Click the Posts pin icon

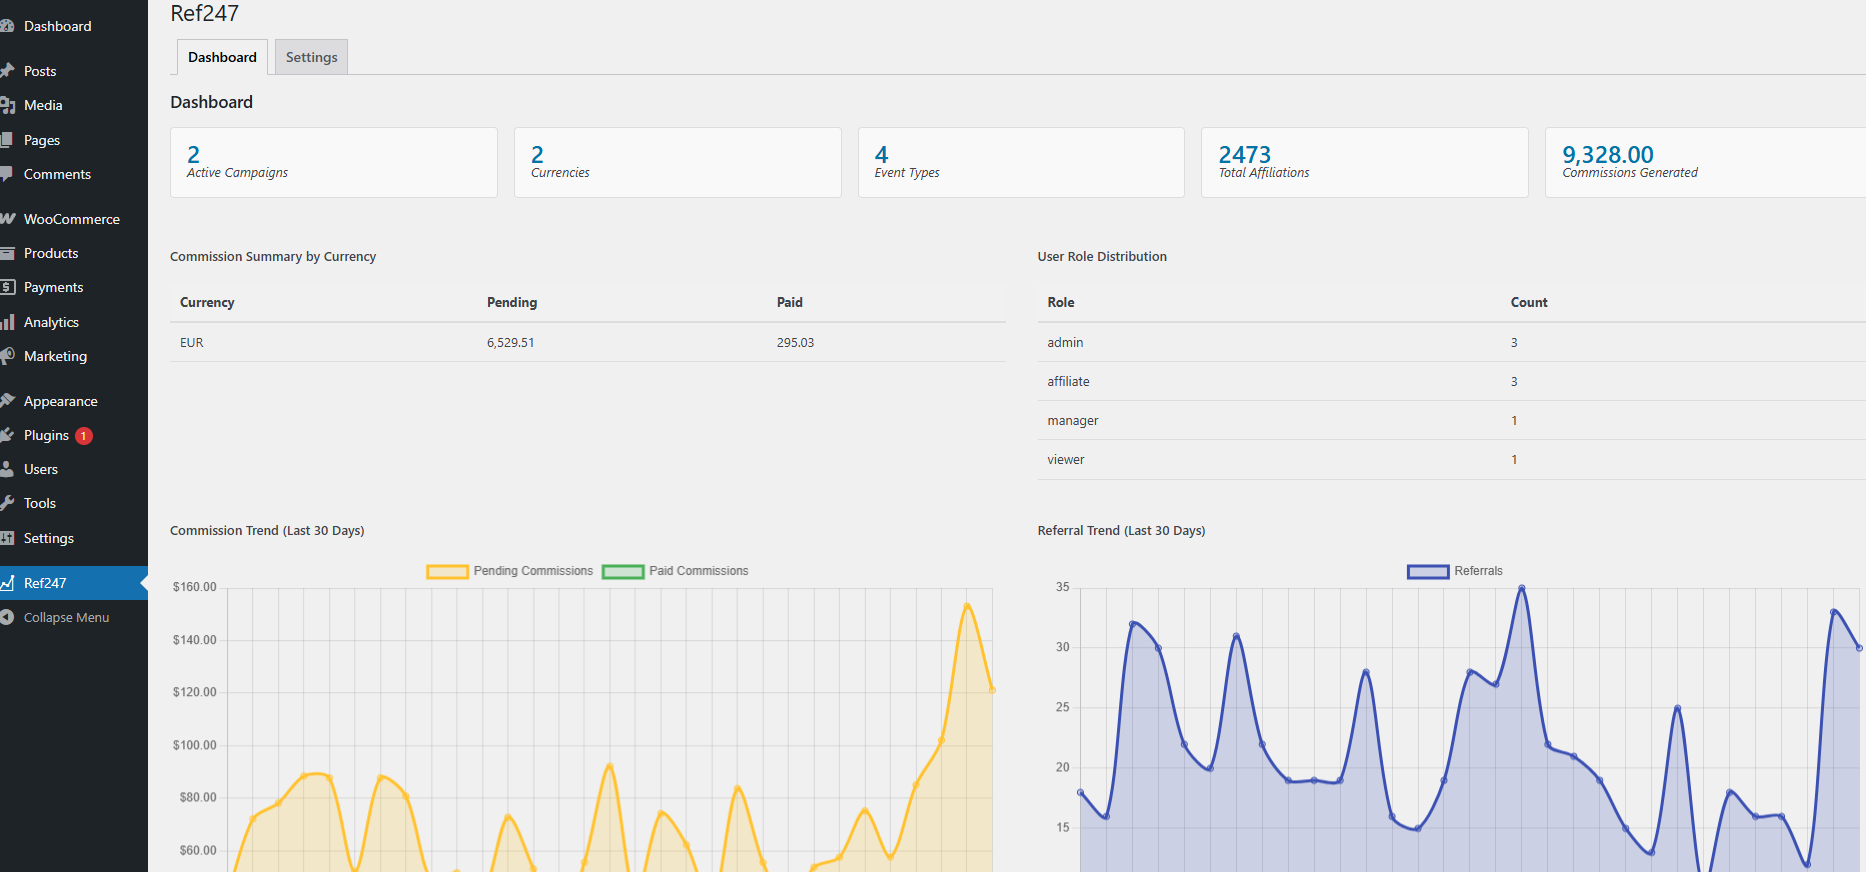tap(6, 71)
